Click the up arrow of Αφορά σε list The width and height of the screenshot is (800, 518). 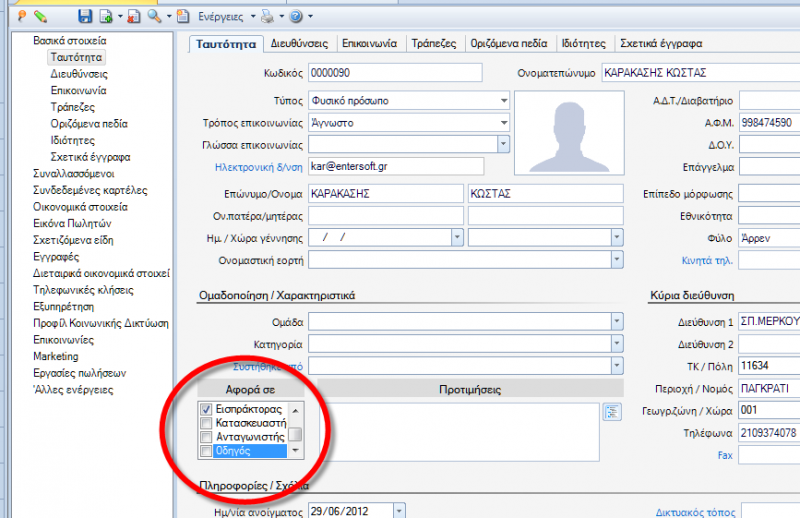coord(295,410)
